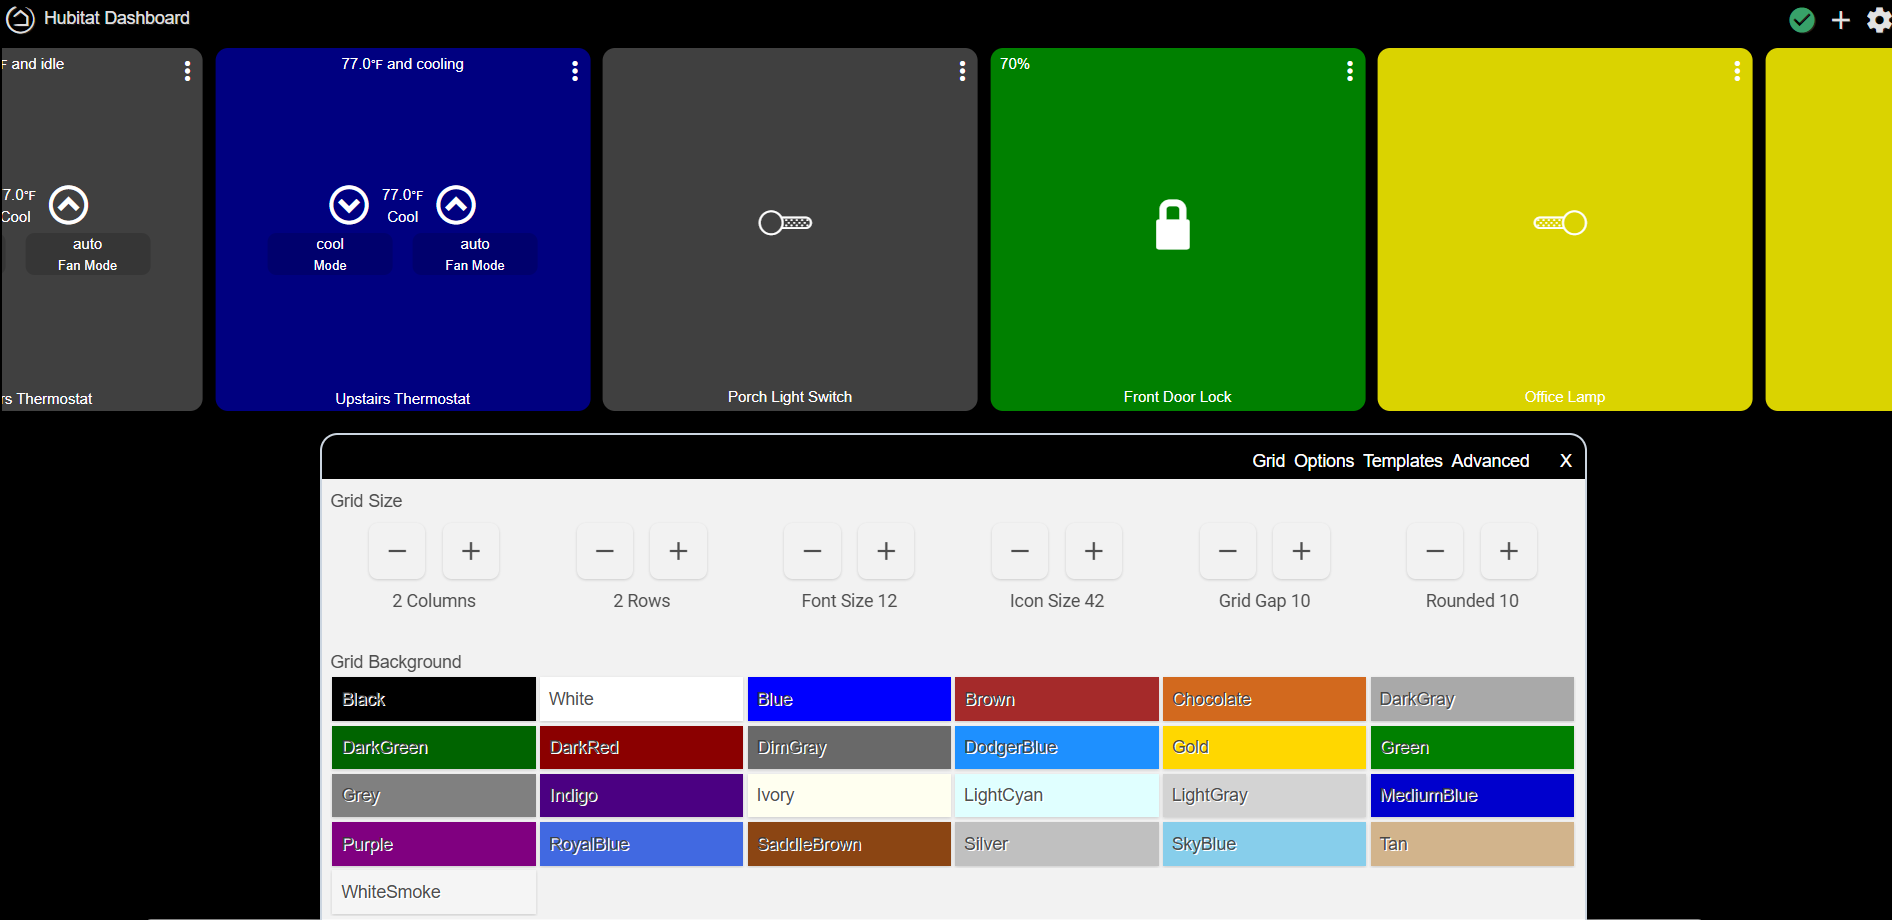
Task: Click the green checkmark status indicator
Action: [1802, 19]
